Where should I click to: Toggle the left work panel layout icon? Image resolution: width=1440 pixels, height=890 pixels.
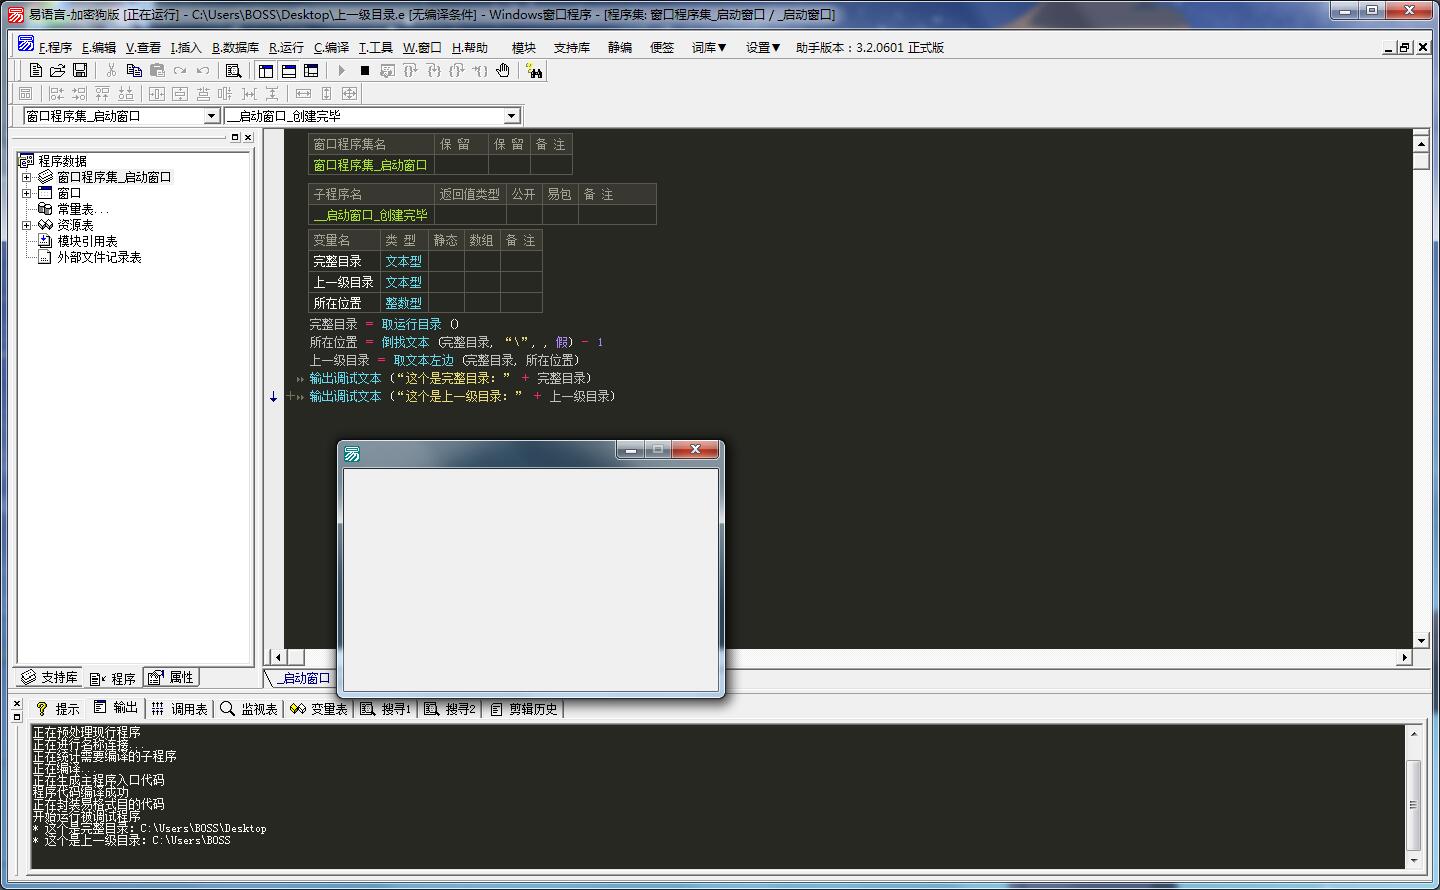[266, 70]
